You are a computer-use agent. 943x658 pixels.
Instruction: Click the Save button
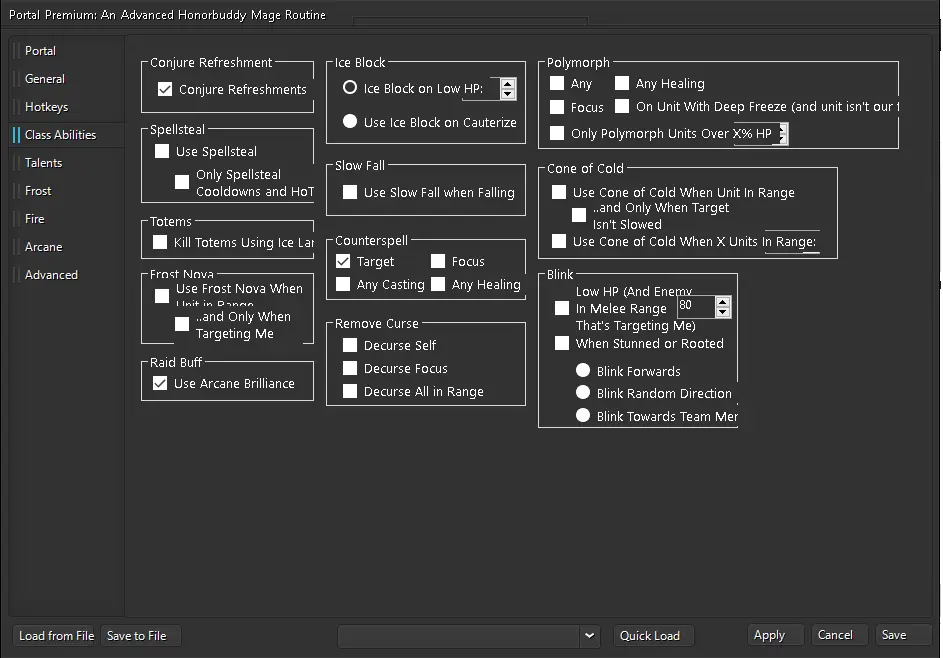903,635
